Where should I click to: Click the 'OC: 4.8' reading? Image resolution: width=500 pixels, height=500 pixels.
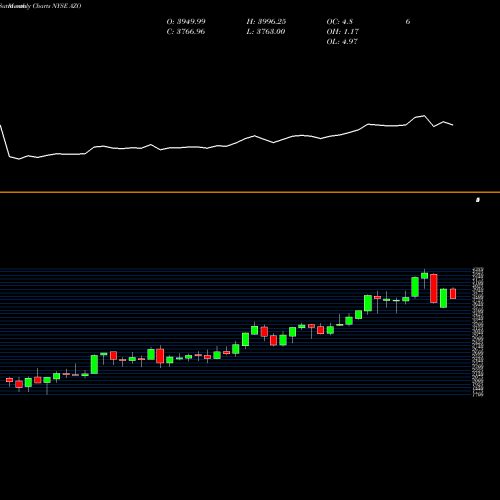pyautogui.click(x=340, y=22)
